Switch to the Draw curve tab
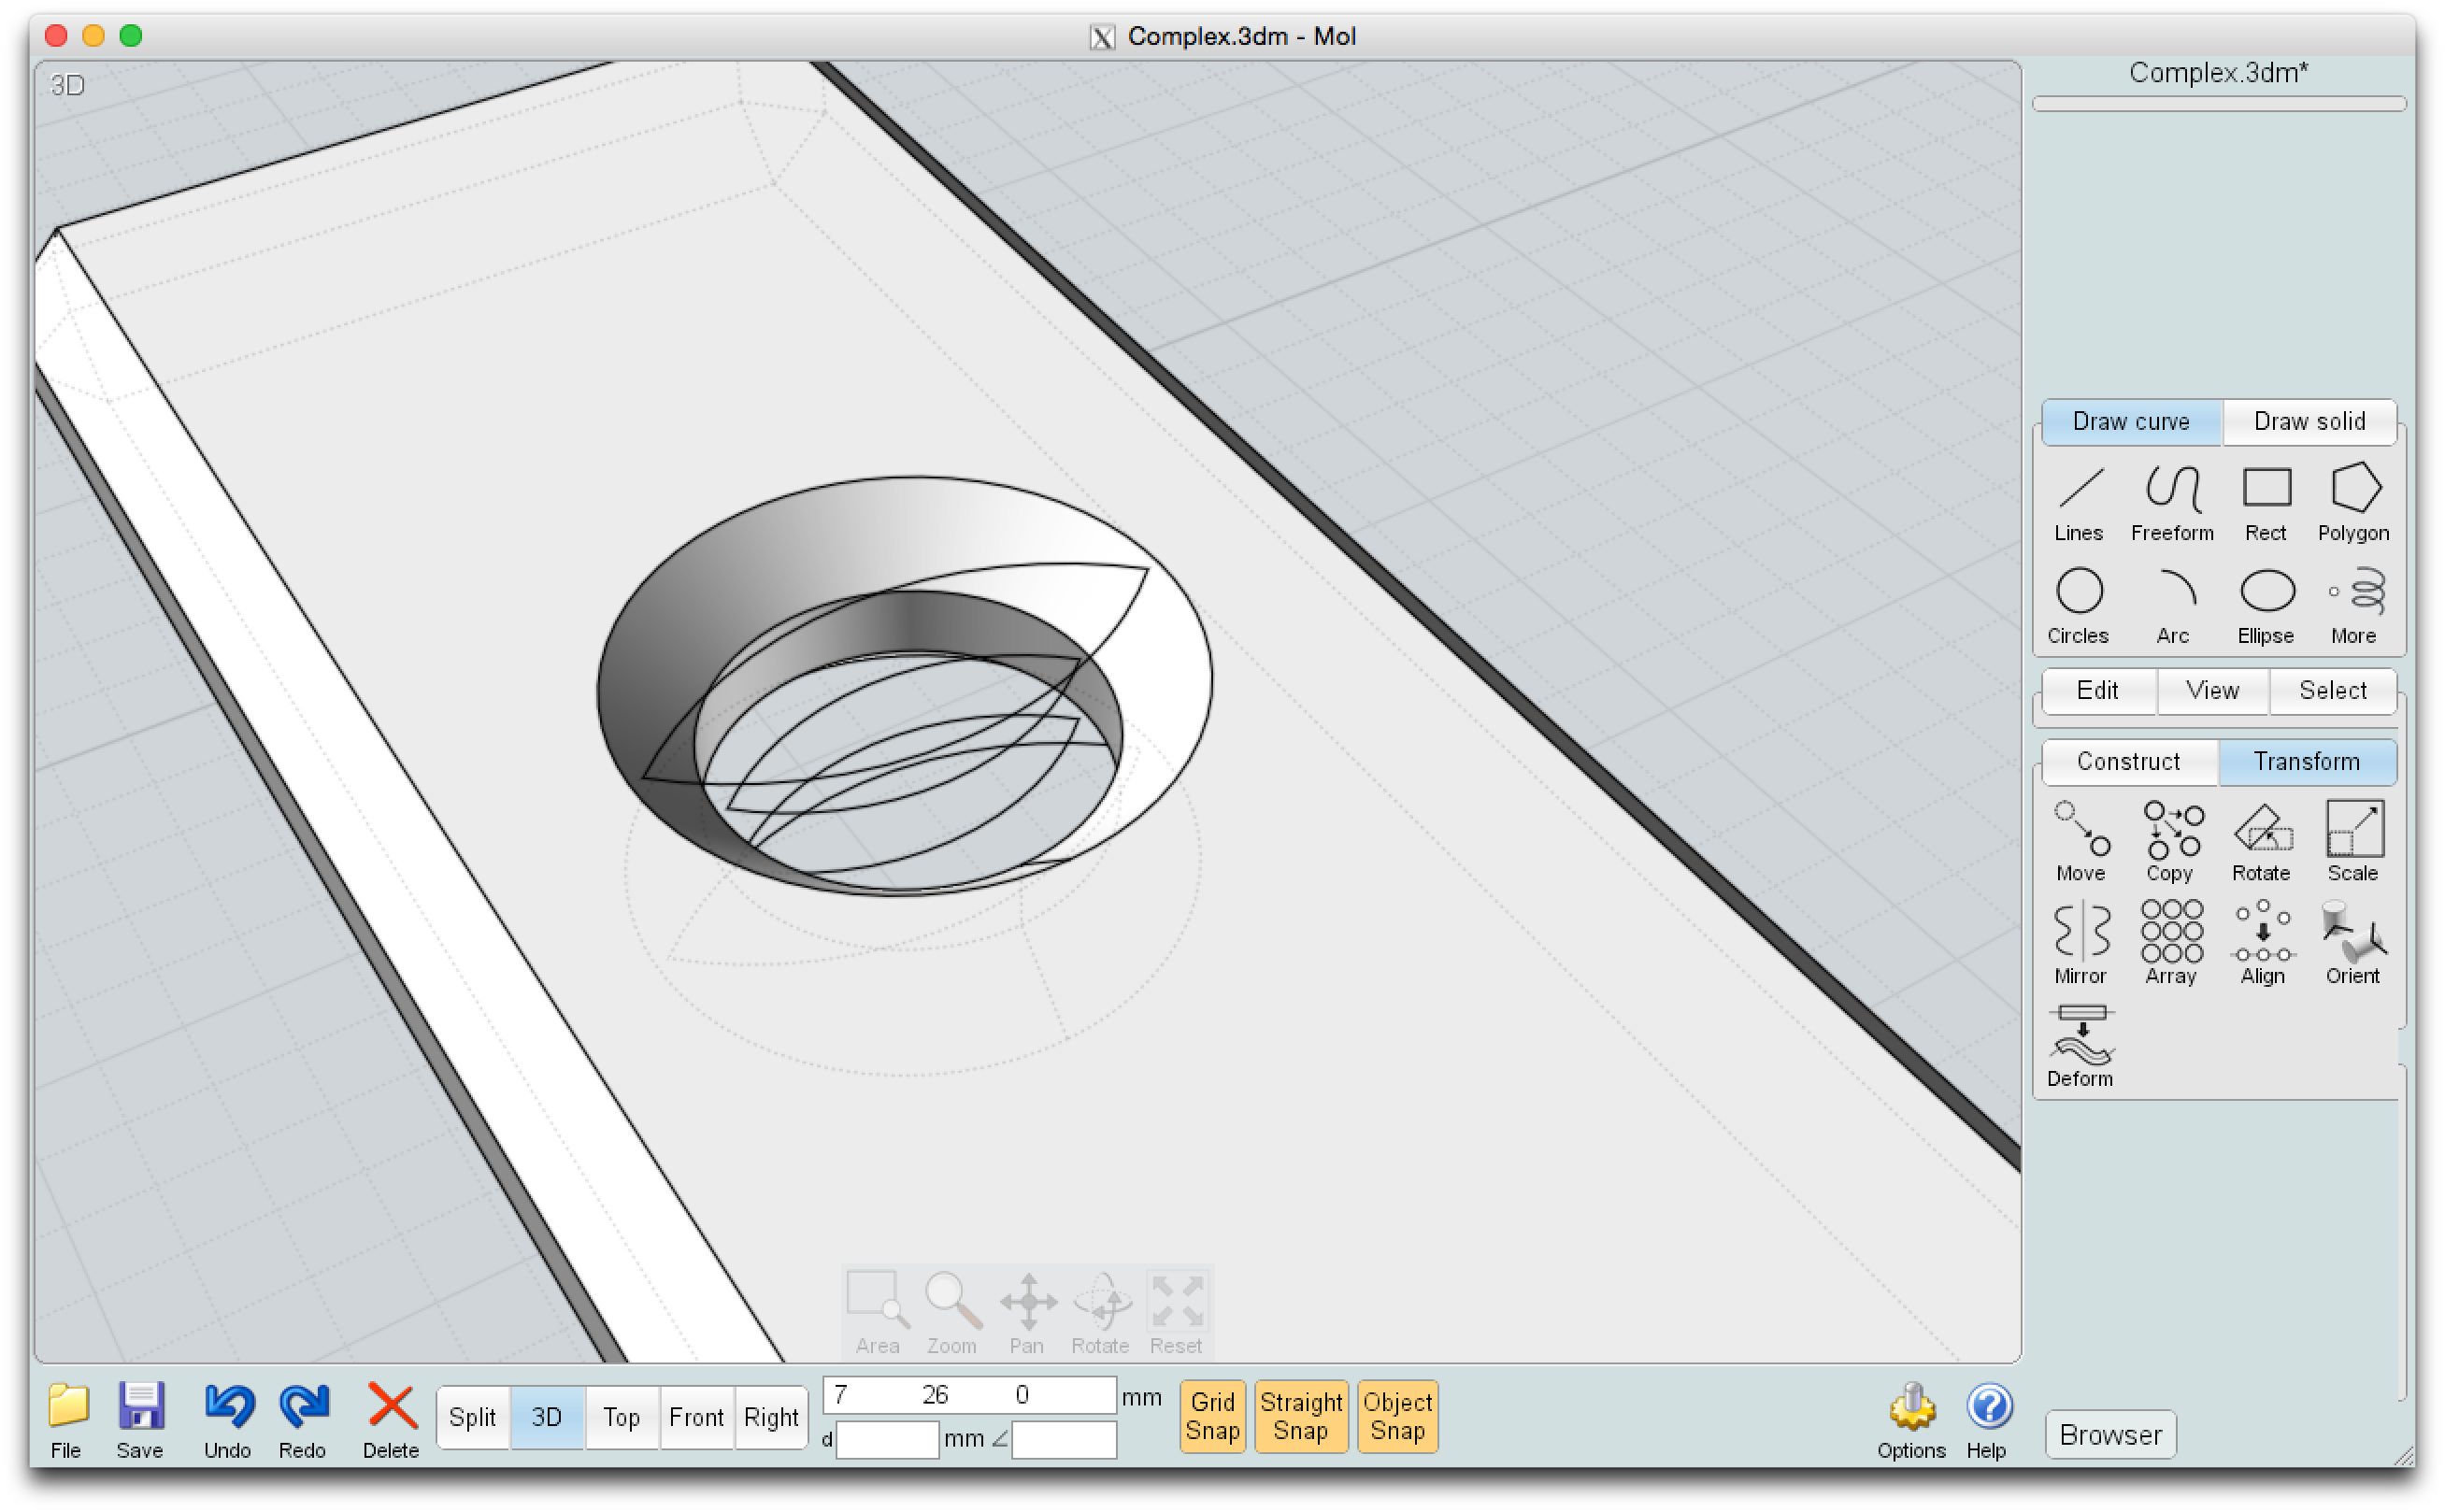 [x=2131, y=422]
